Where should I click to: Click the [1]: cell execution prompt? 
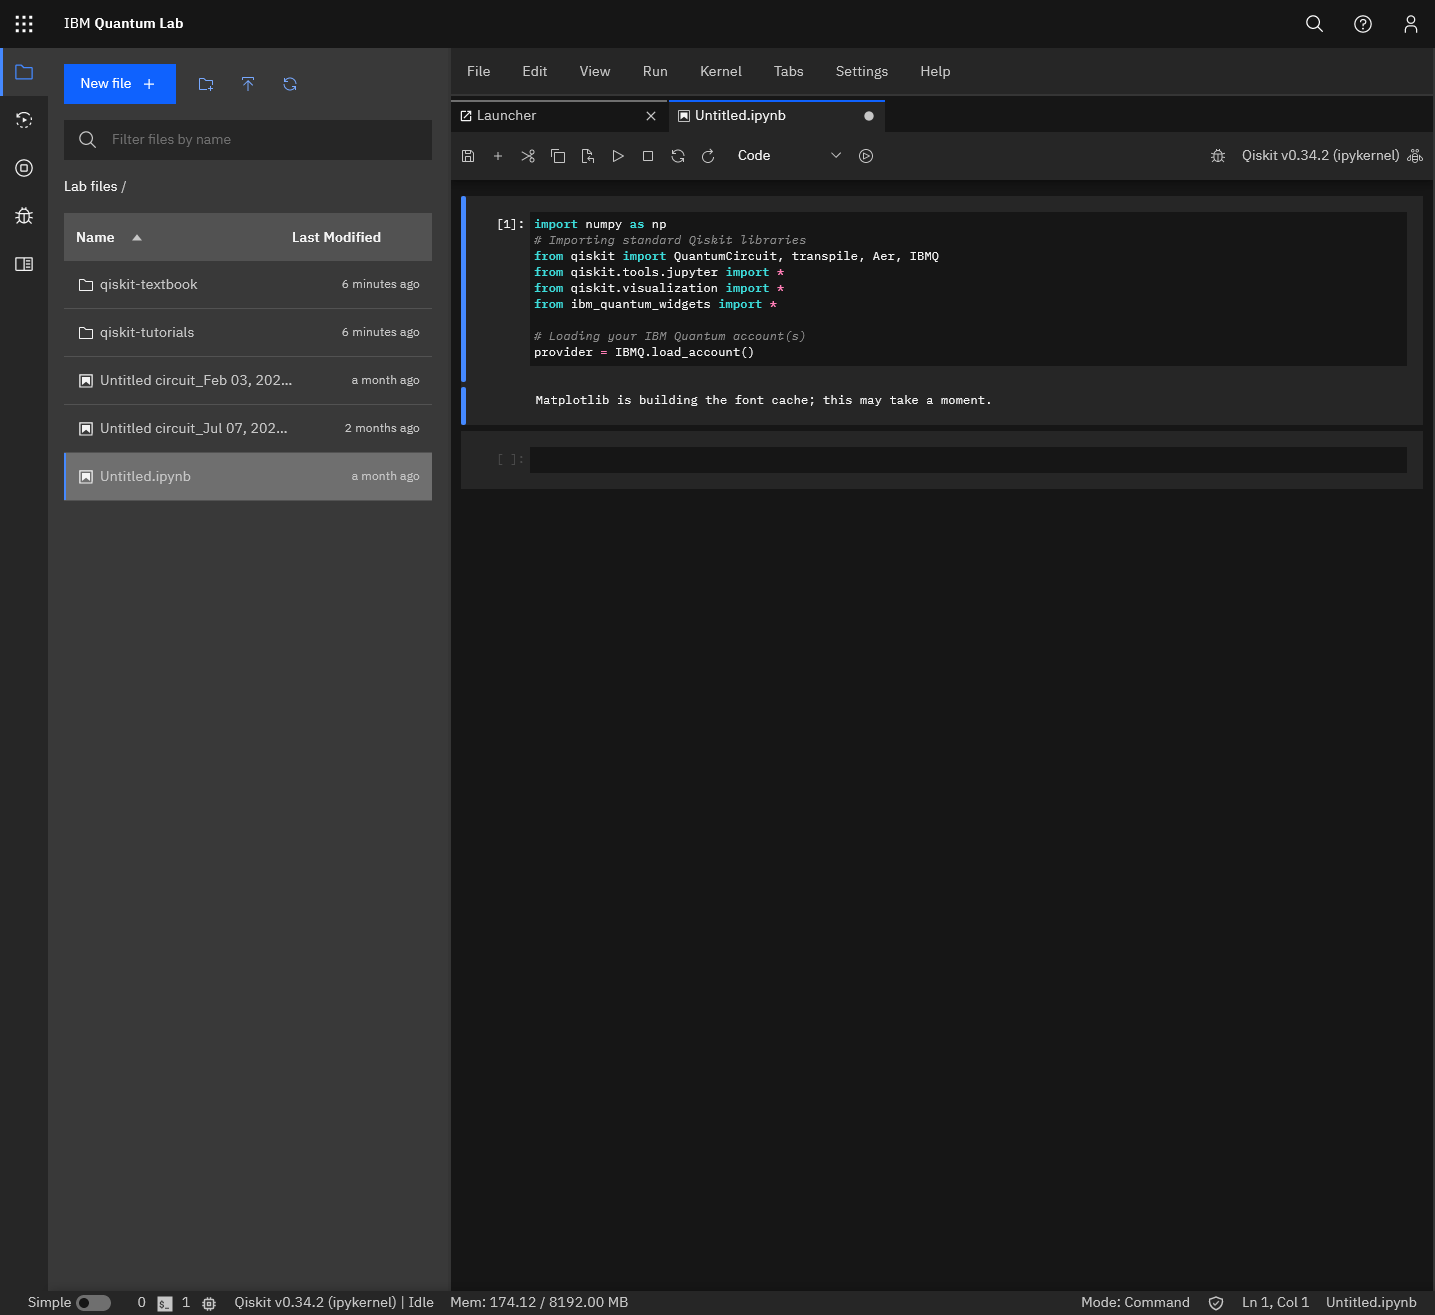point(510,225)
